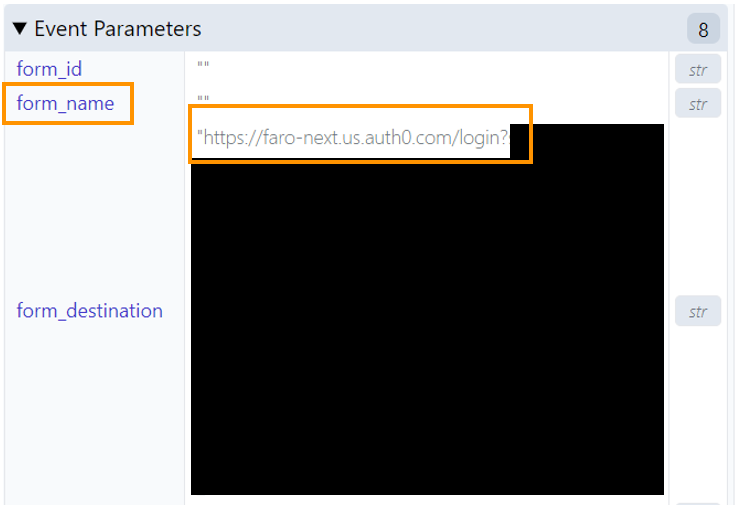Click the empty string value of form_id

click(x=203, y=65)
